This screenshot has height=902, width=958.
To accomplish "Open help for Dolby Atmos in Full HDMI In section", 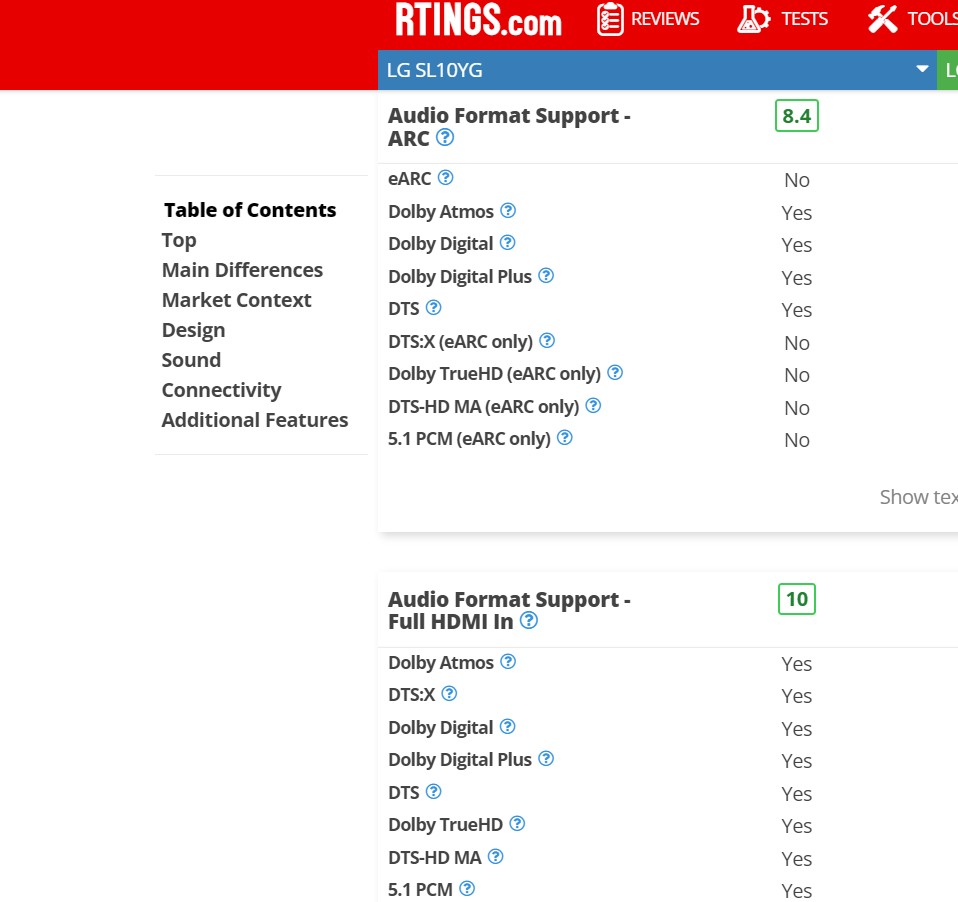I will (508, 662).
